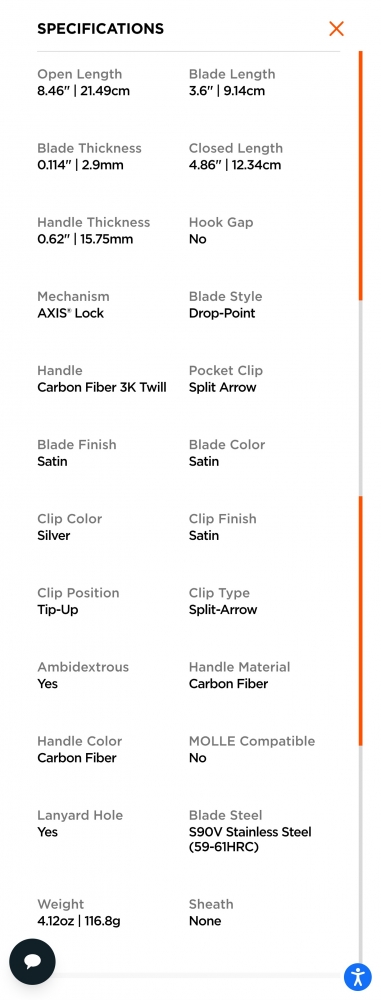
Task: Click the Blade Length value 3.6" | 9.14cm
Action: (227, 91)
